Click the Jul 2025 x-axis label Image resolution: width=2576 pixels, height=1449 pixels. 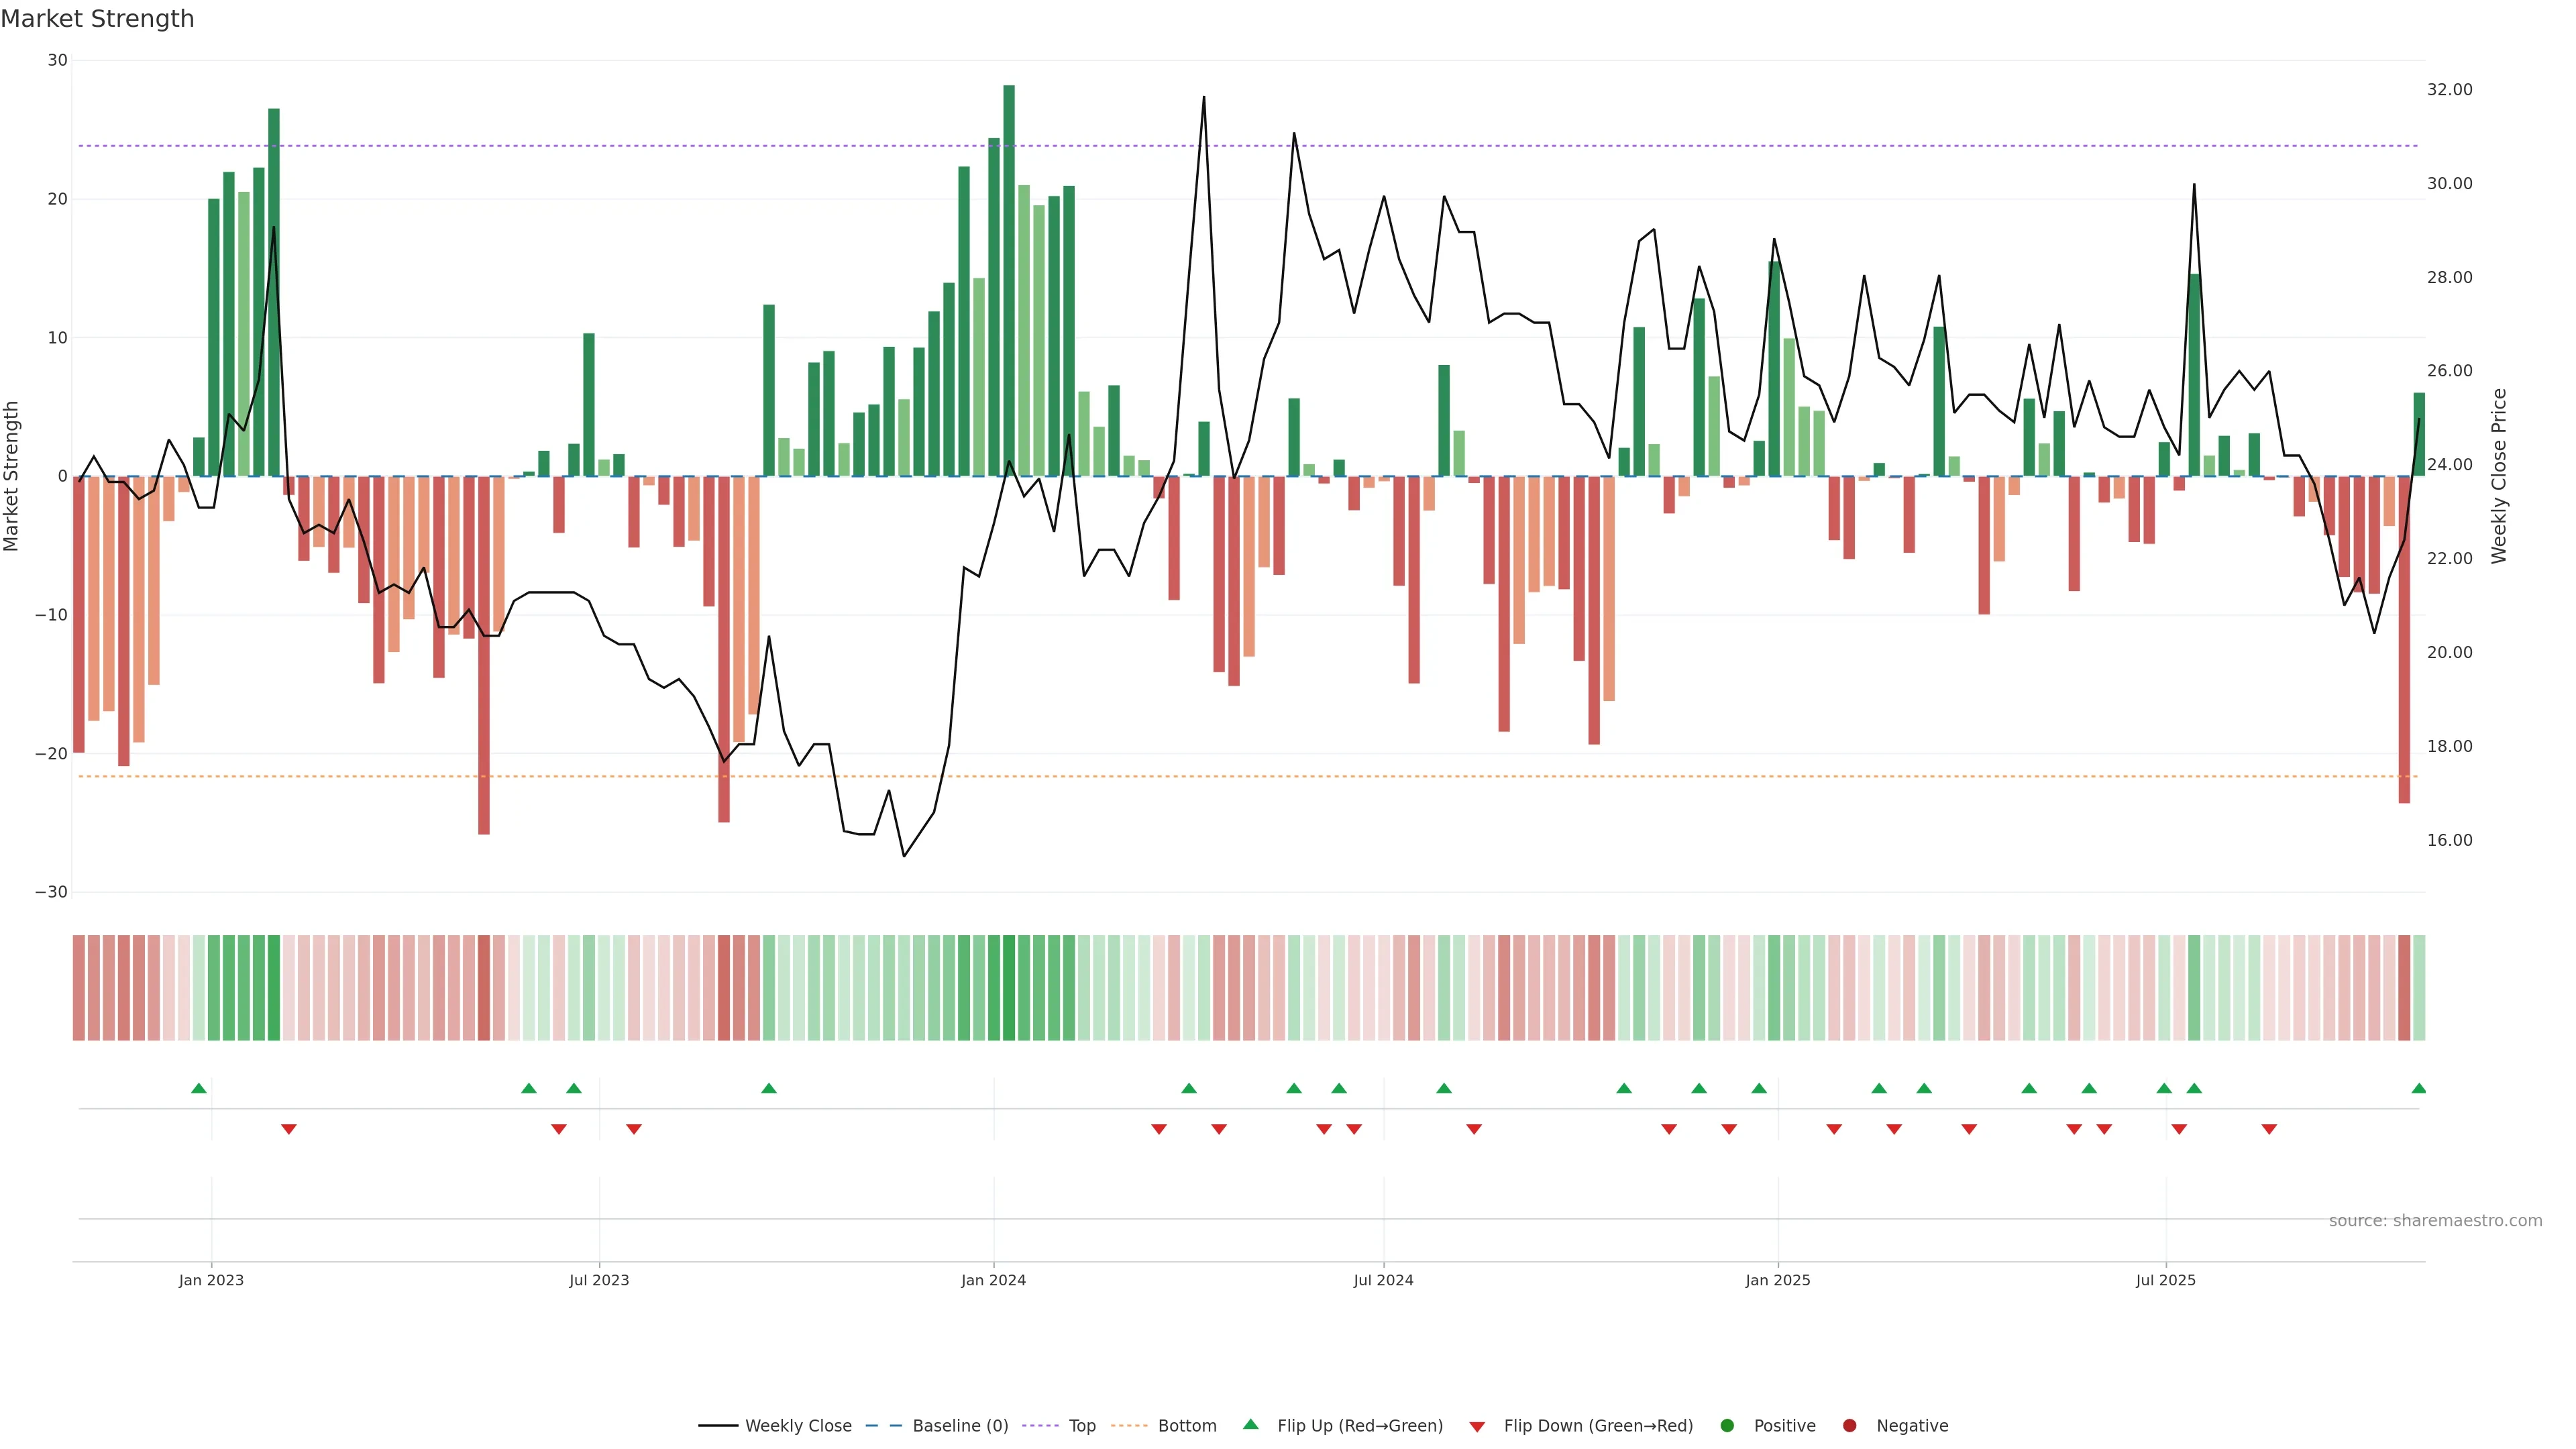pos(2165,1280)
